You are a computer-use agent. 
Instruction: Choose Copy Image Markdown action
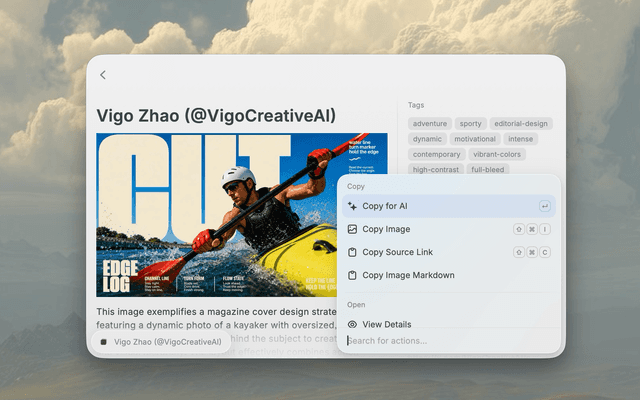pyautogui.click(x=449, y=275)
